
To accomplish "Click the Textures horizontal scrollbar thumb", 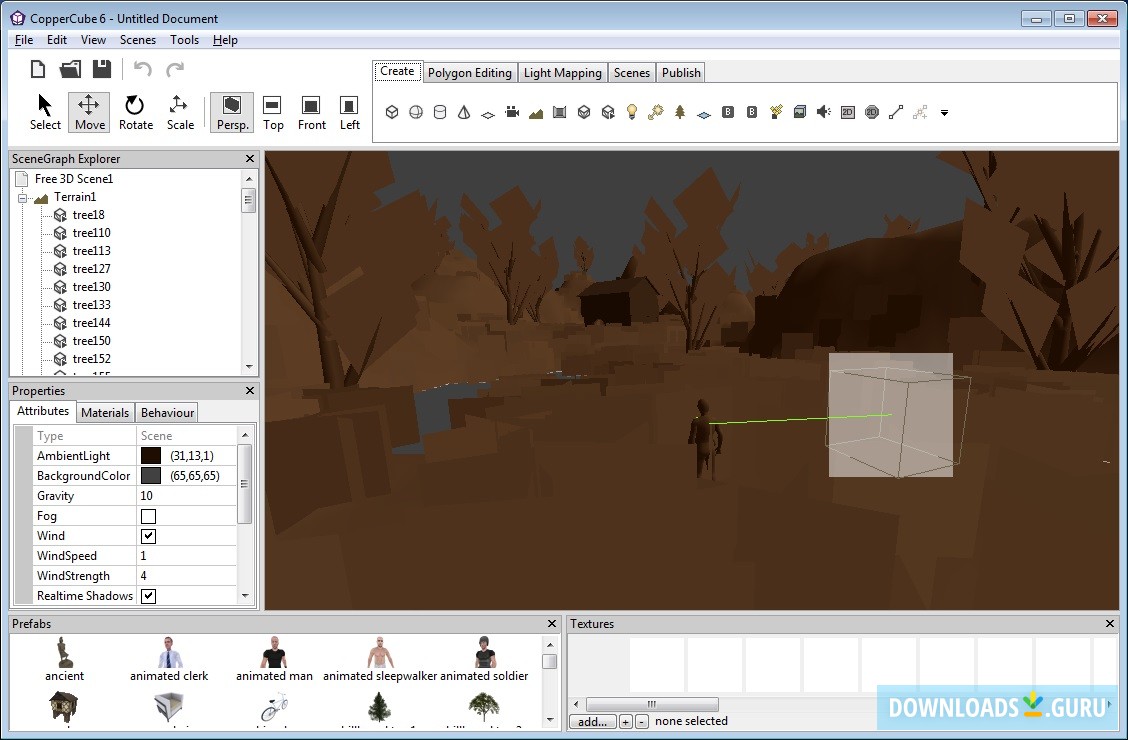I will point(652,704).
